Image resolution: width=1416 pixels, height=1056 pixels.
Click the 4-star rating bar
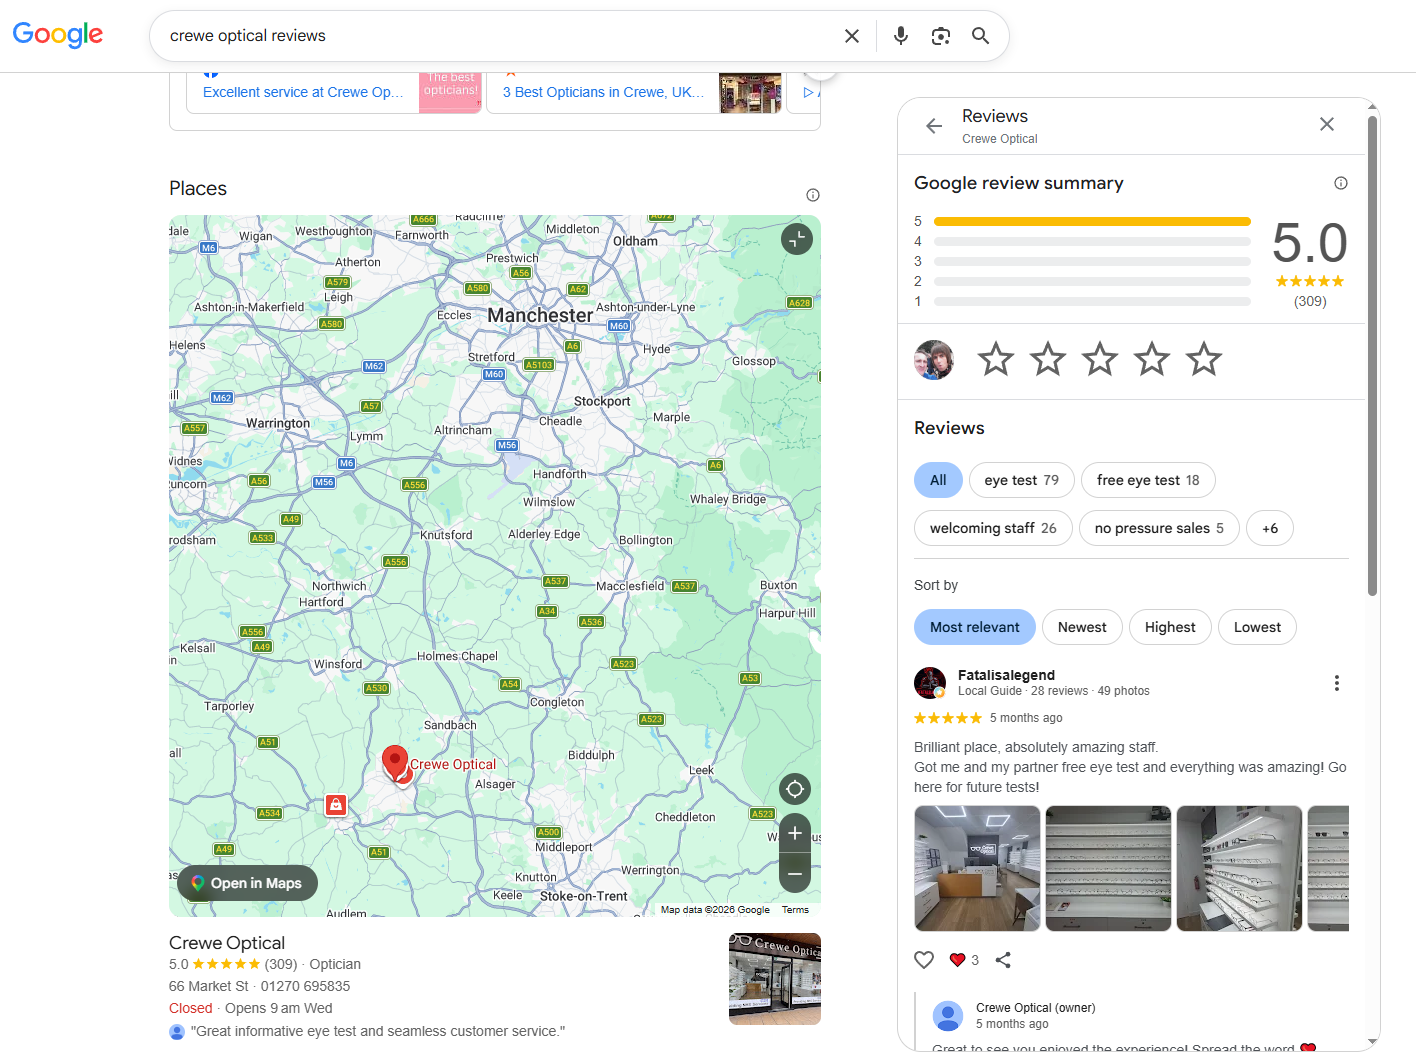tap(1092, 241)
